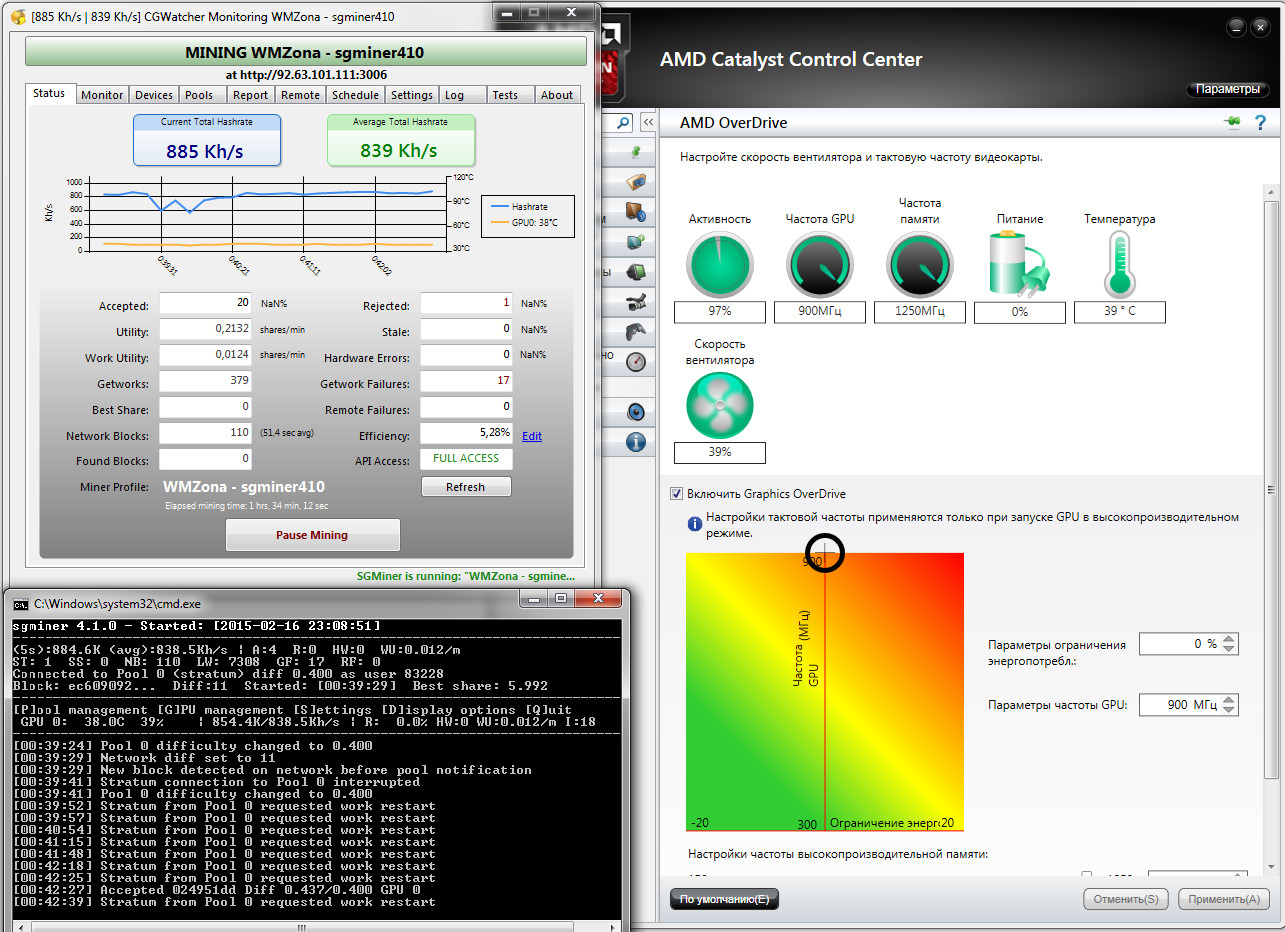Open the video camera sidebar icon

(635, 301)
